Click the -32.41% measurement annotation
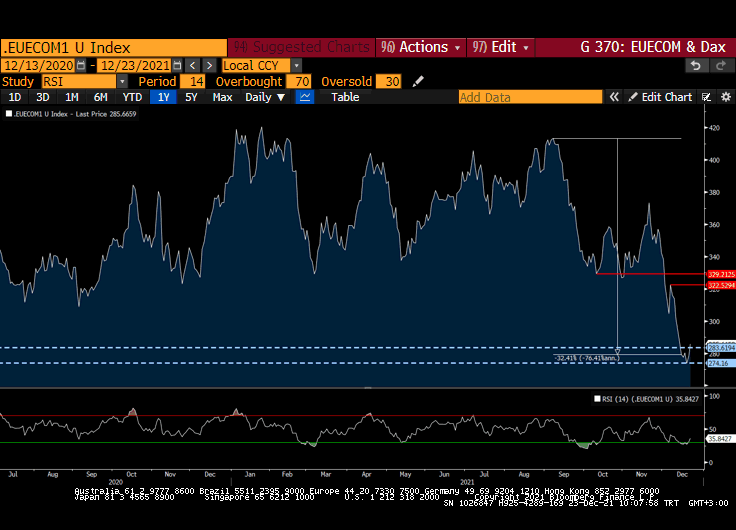736x530 pixels. pos(587,358)
